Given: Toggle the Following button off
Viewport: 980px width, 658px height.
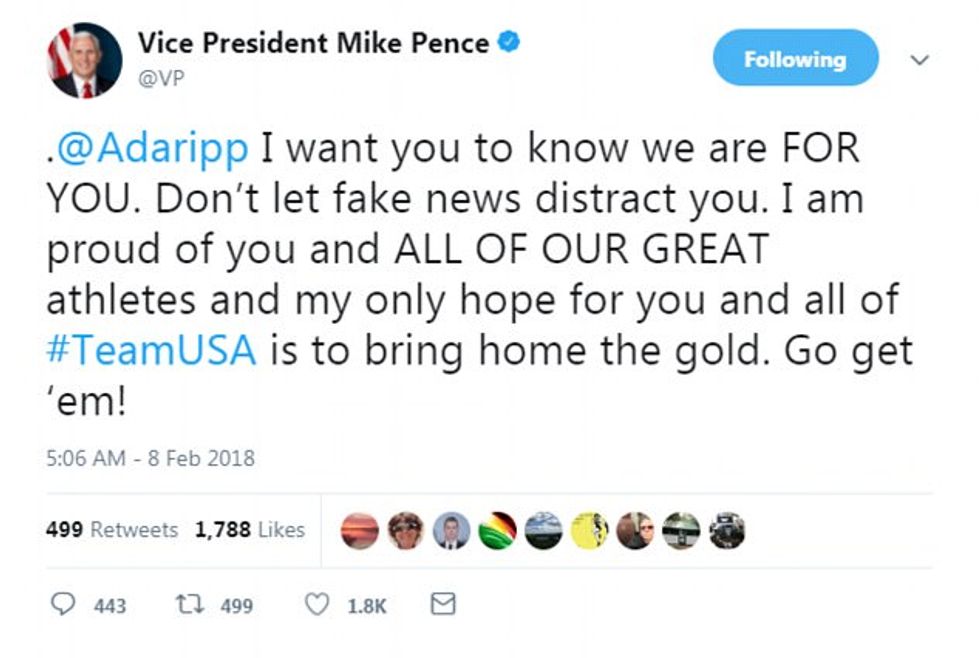Looking at the screenshot, I should pyautogui.click(x=795, y=59).
